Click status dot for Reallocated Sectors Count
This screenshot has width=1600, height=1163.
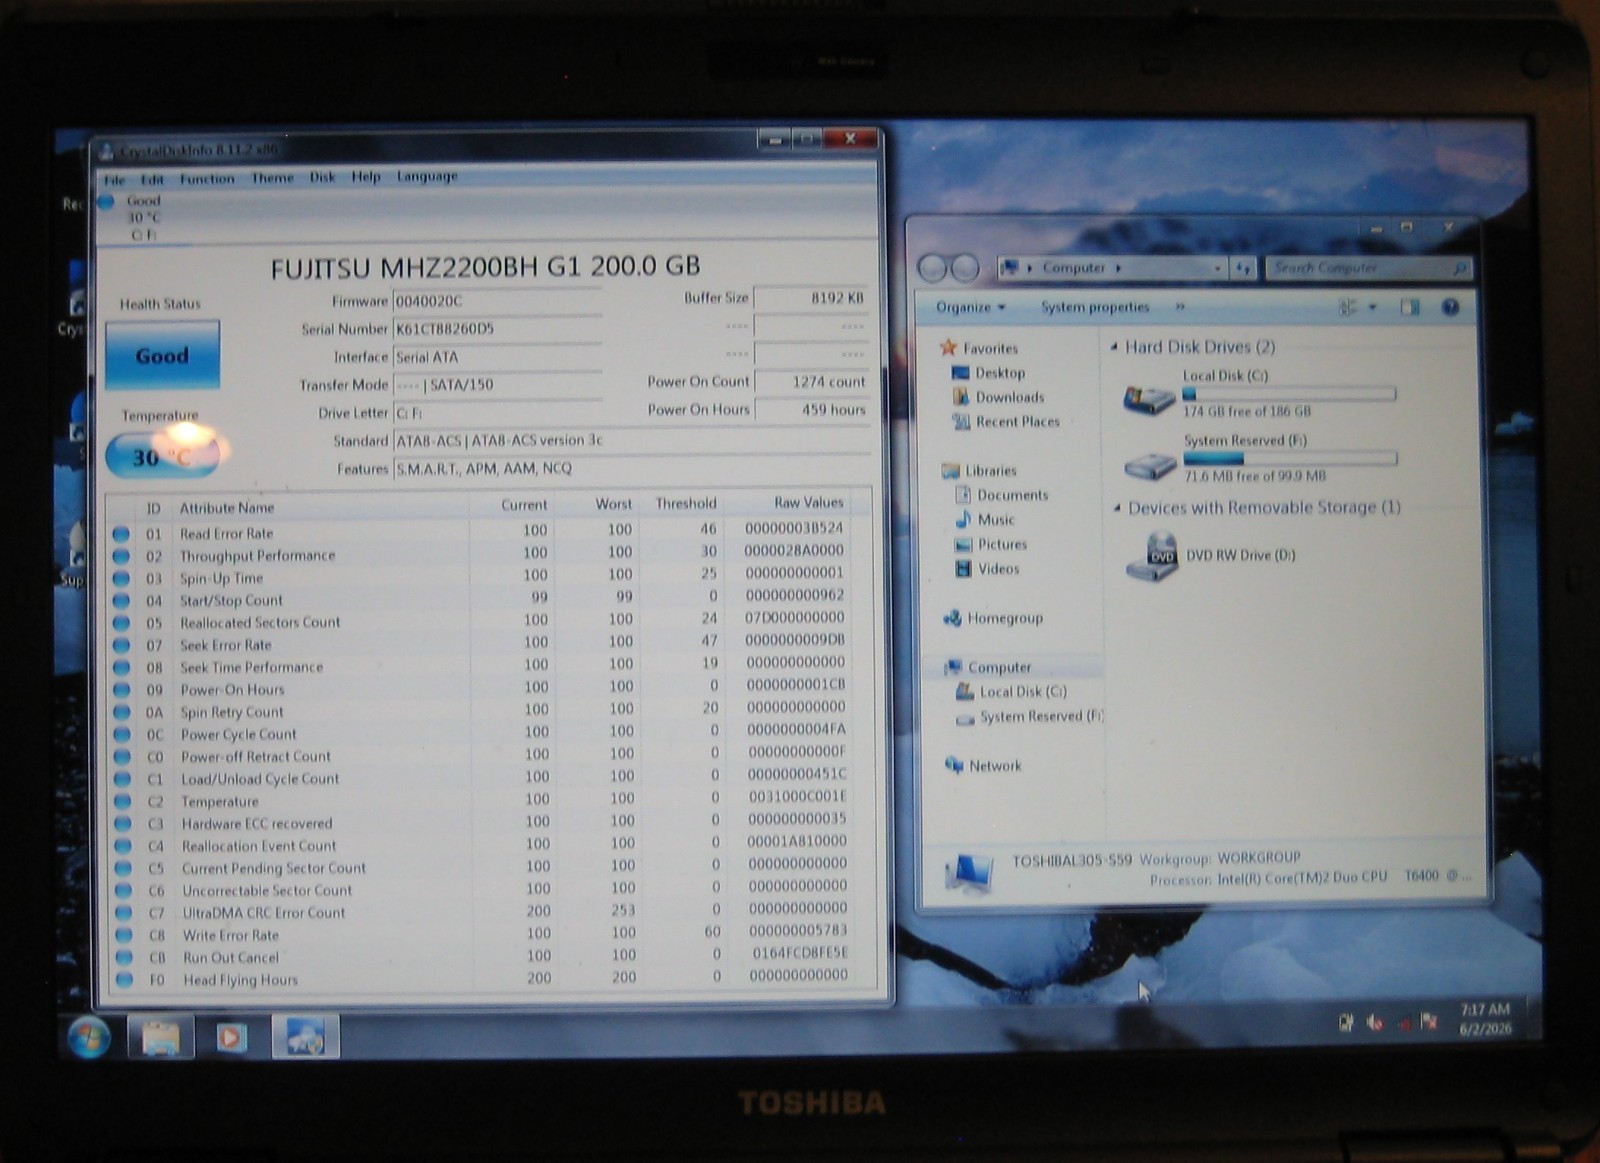[122, 623]
